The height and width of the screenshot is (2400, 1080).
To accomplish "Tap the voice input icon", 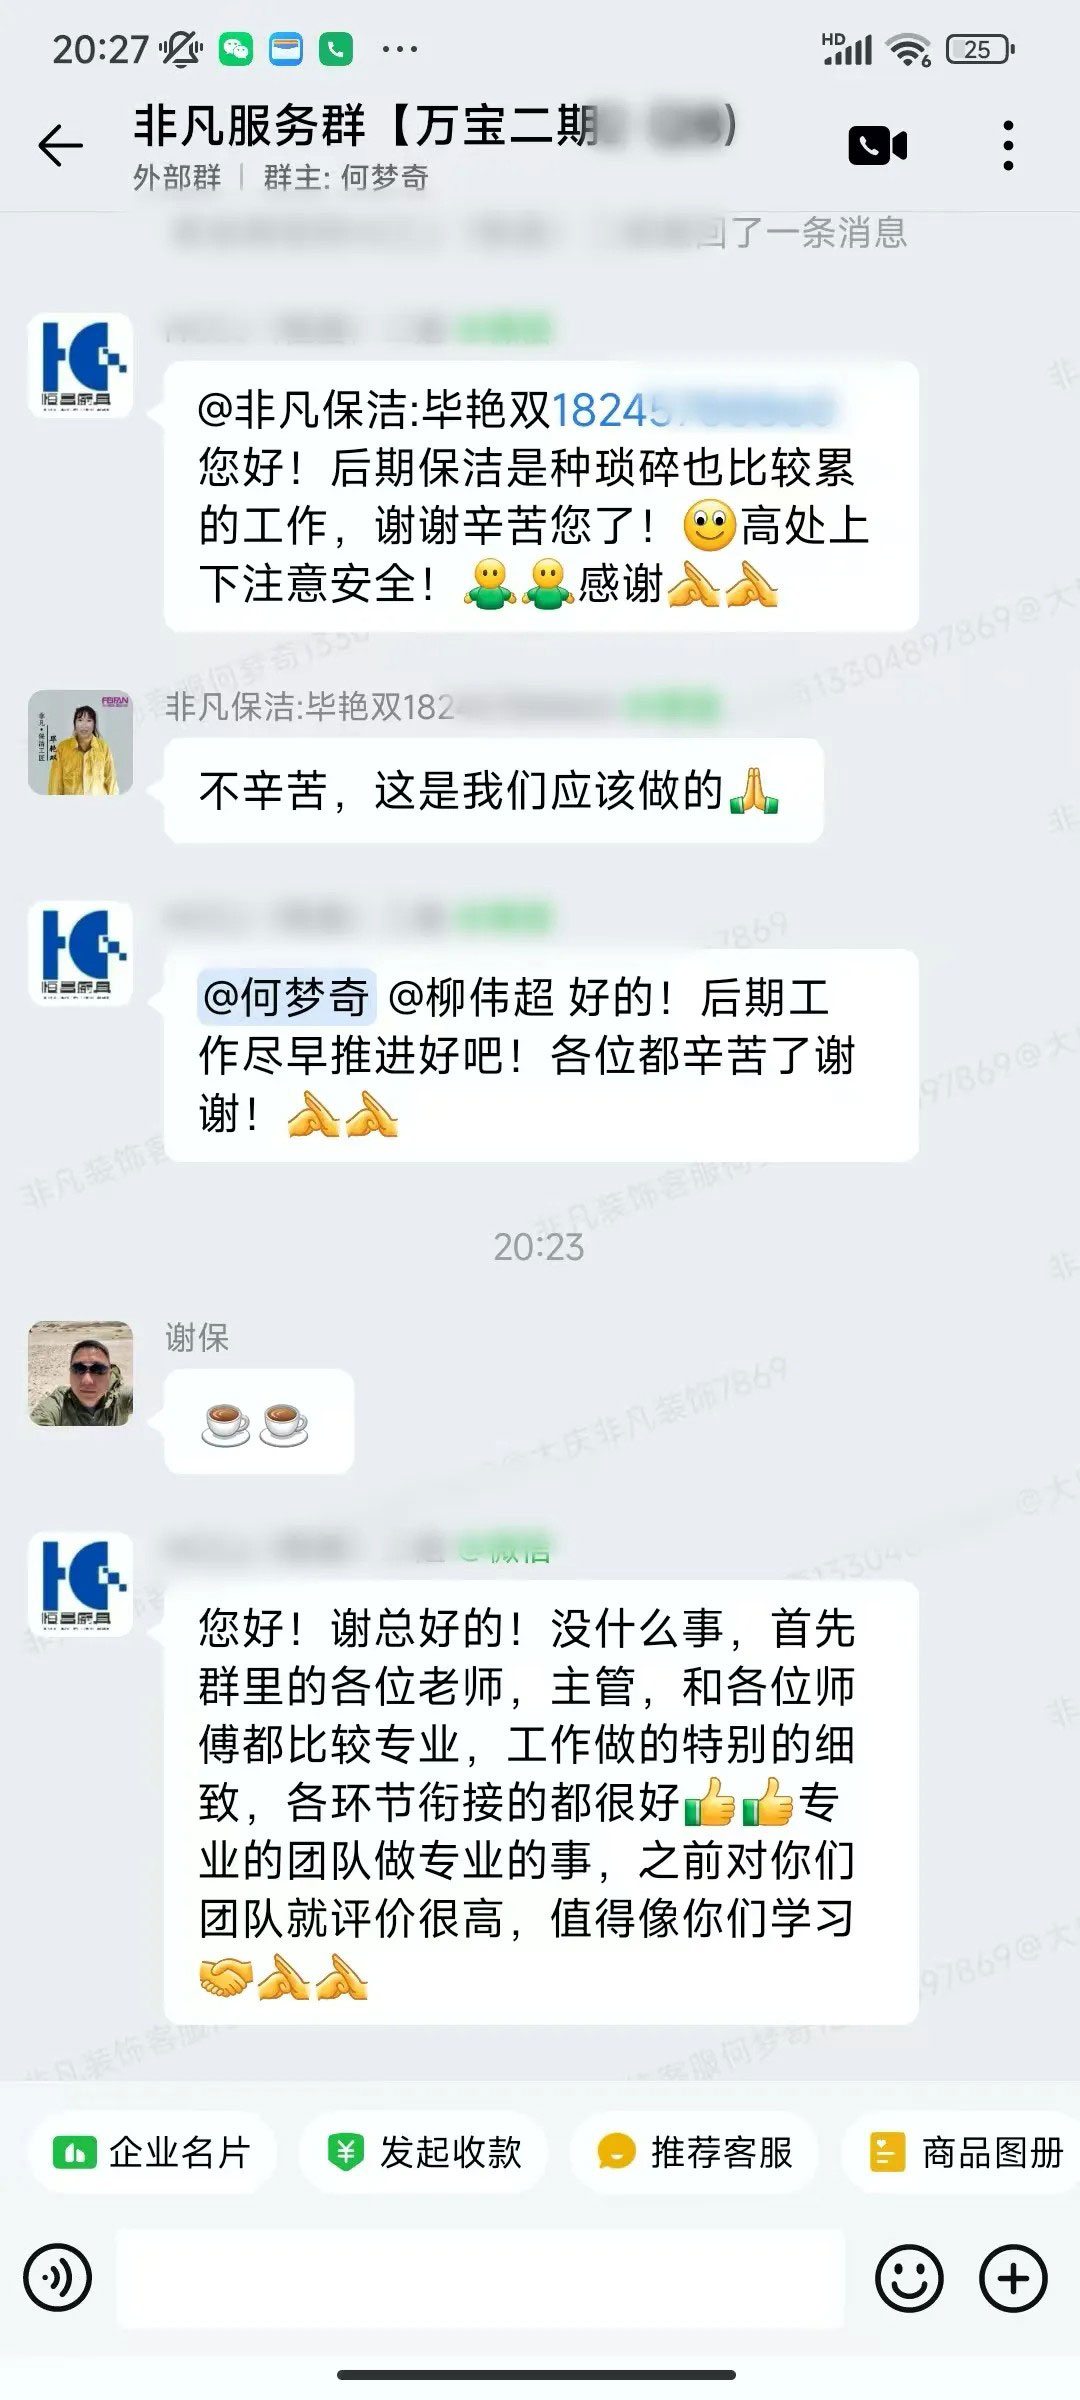I will coord(58,2279).
